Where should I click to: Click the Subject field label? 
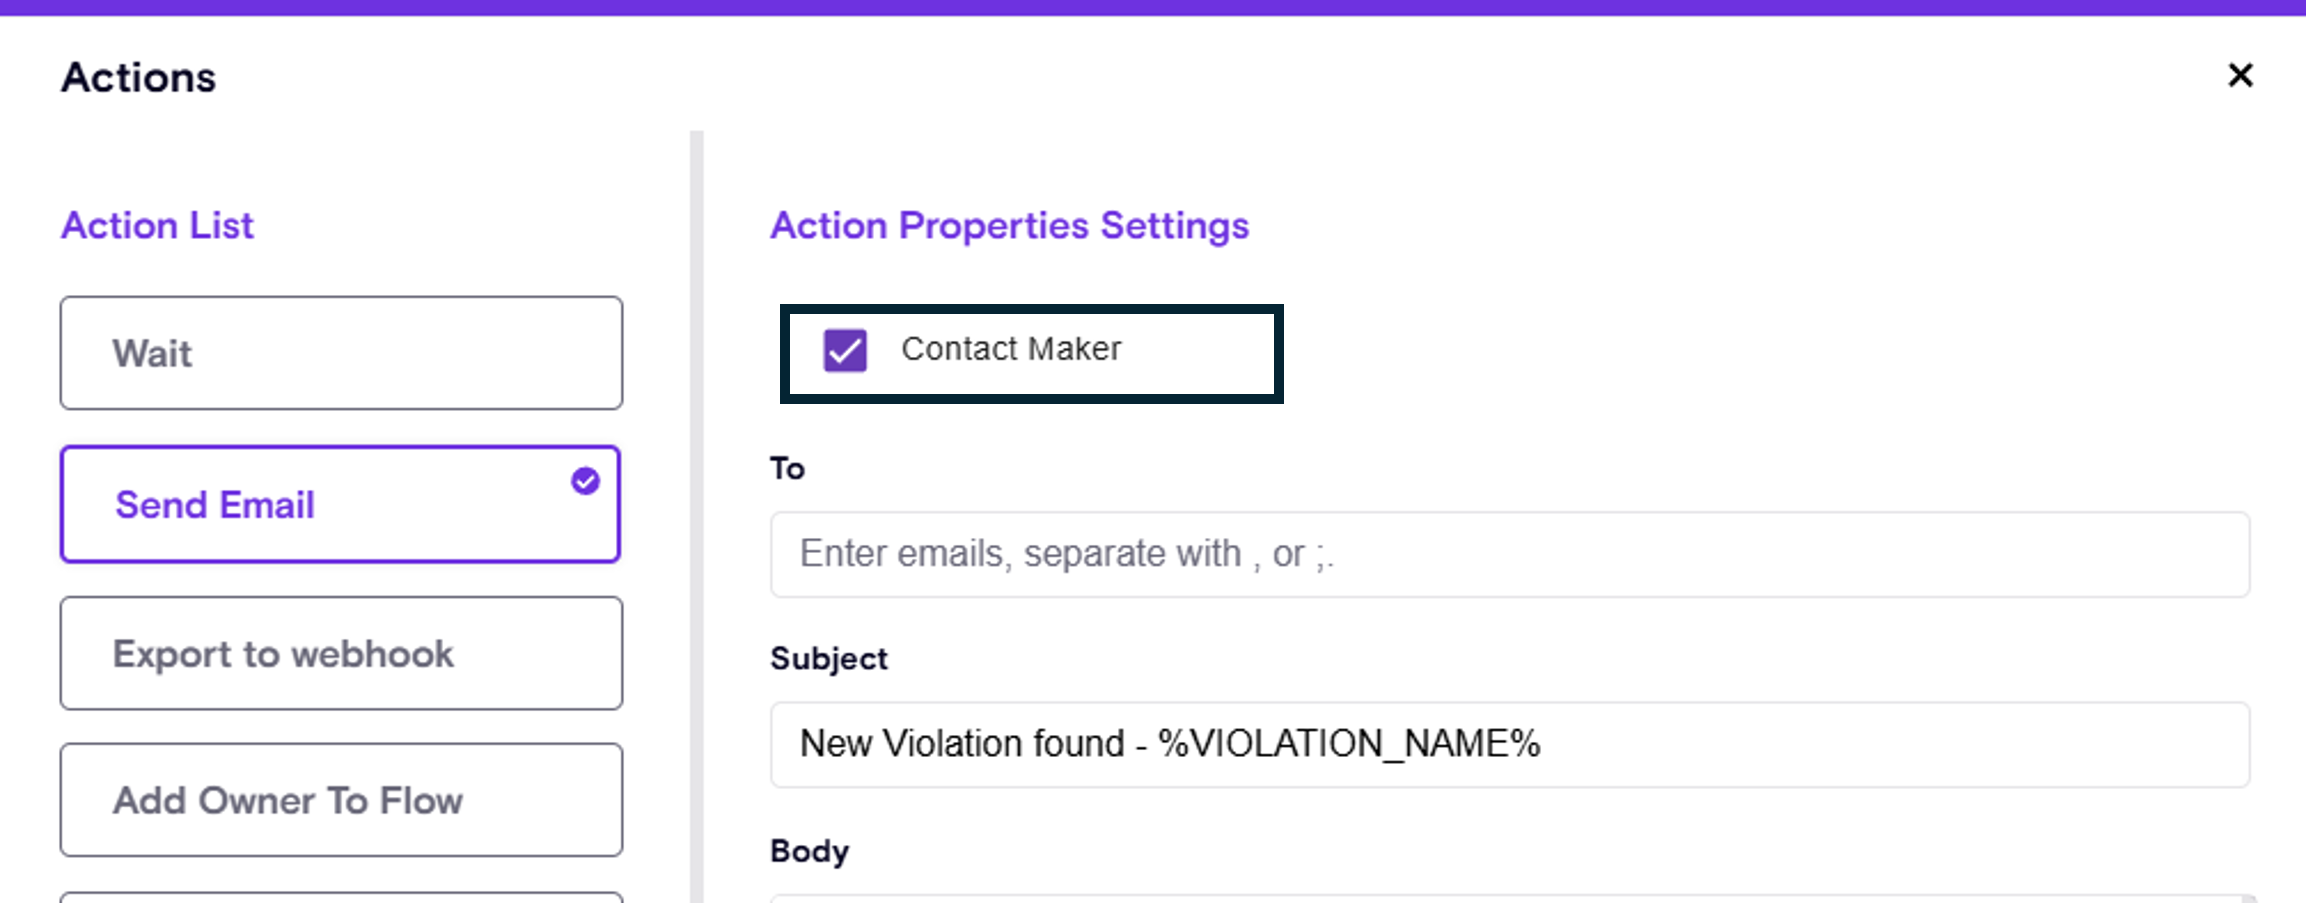point(828,659)
